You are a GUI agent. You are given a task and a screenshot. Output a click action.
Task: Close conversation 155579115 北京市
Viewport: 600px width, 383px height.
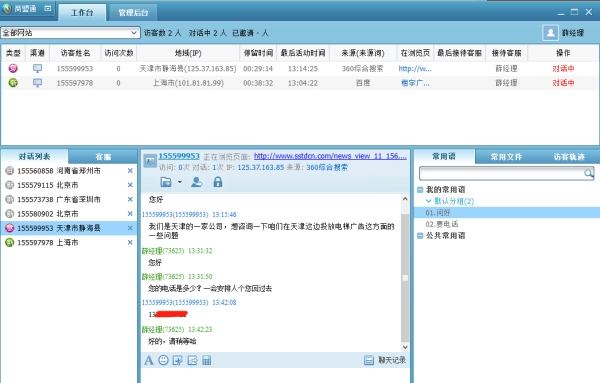pos(130,185)
